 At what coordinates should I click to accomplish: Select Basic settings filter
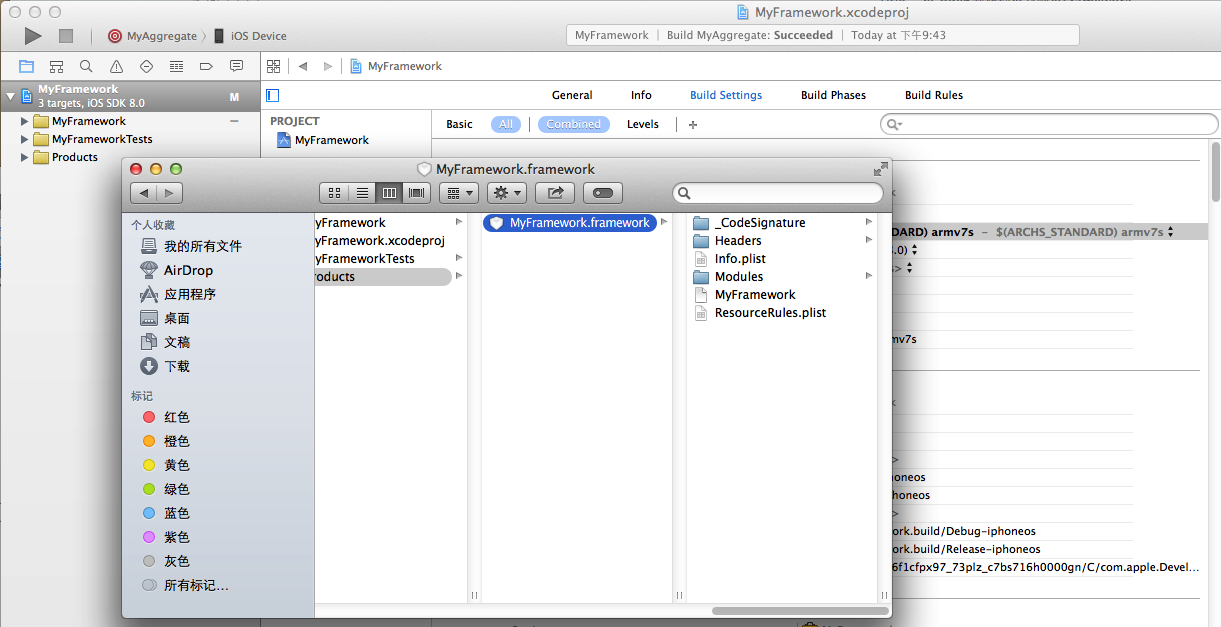pos(459,124)
